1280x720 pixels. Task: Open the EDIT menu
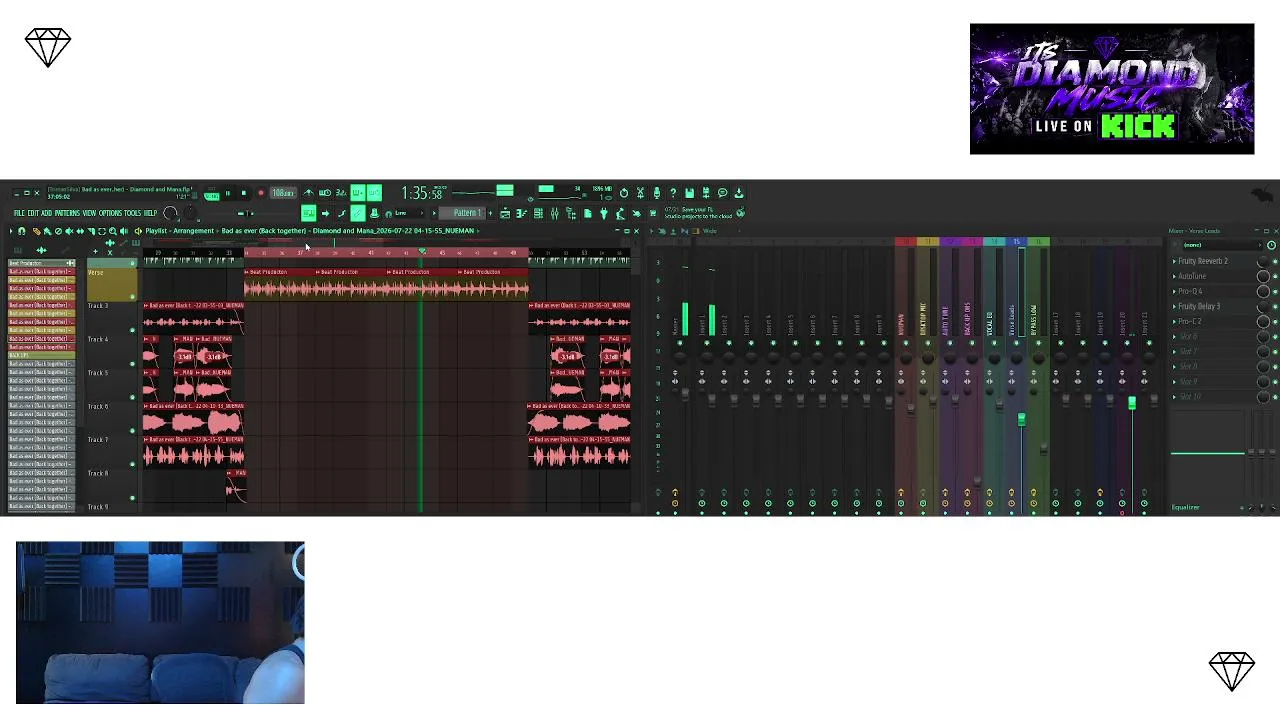click(33, 213)
